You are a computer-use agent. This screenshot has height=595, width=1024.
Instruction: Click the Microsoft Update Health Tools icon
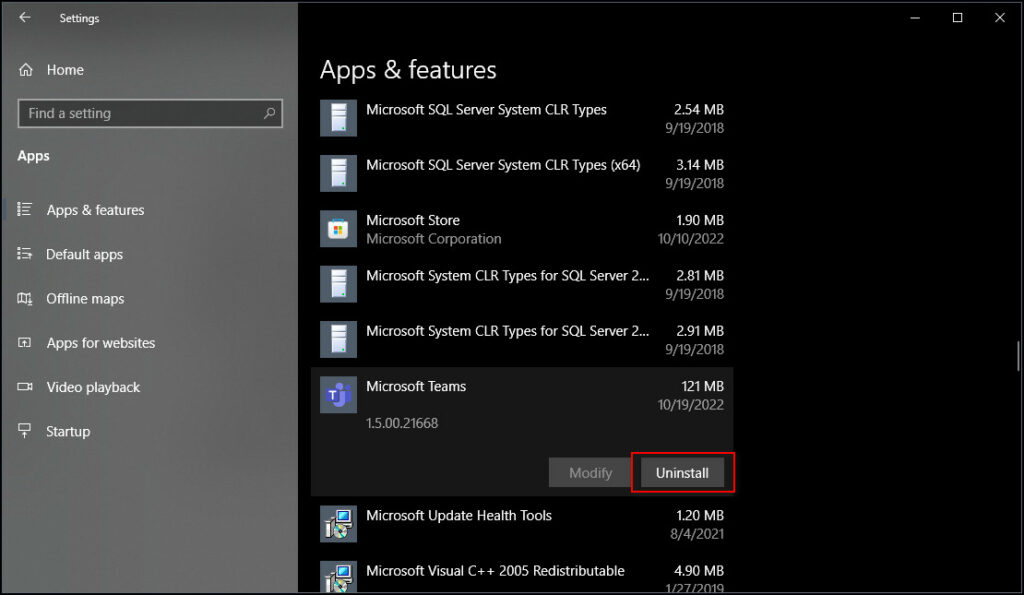coord(338,524)
